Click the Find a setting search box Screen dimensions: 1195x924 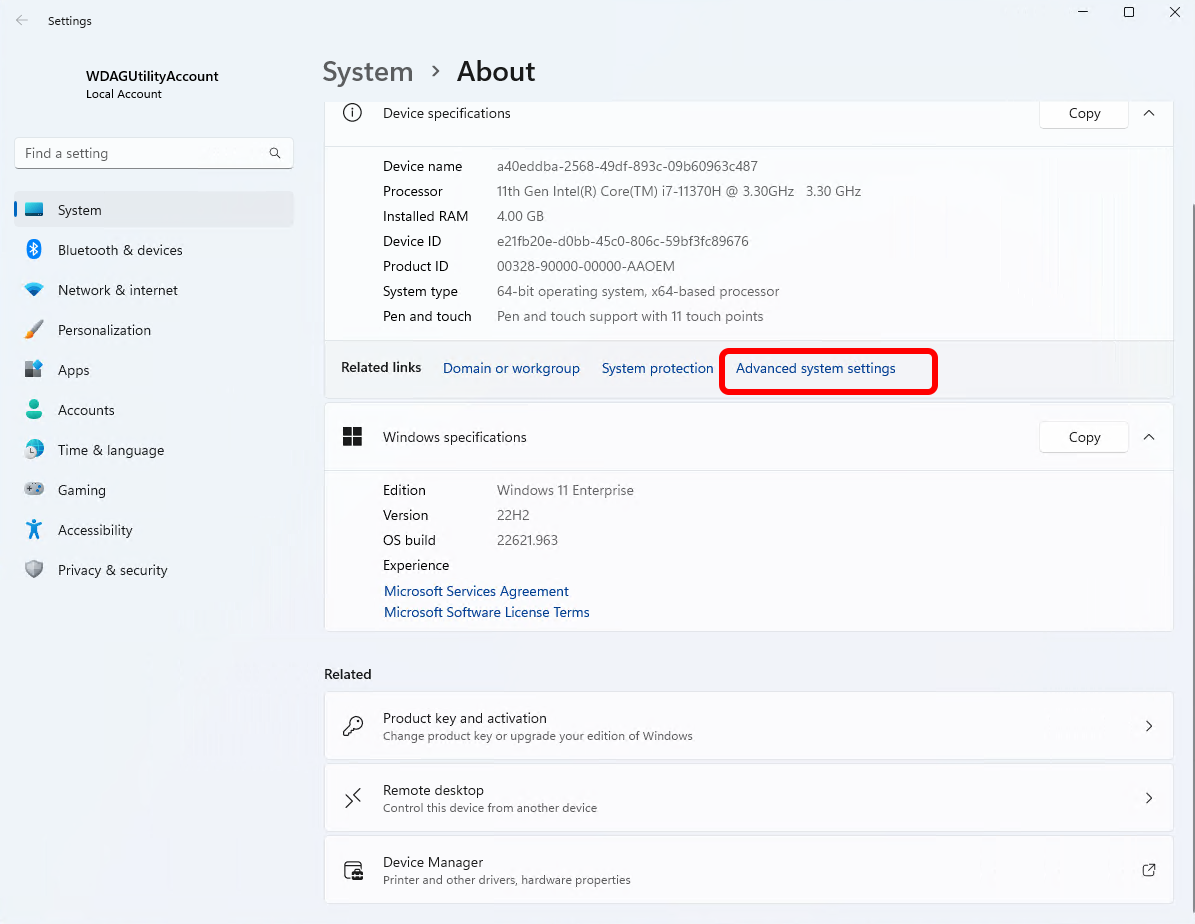coord(153,152)
